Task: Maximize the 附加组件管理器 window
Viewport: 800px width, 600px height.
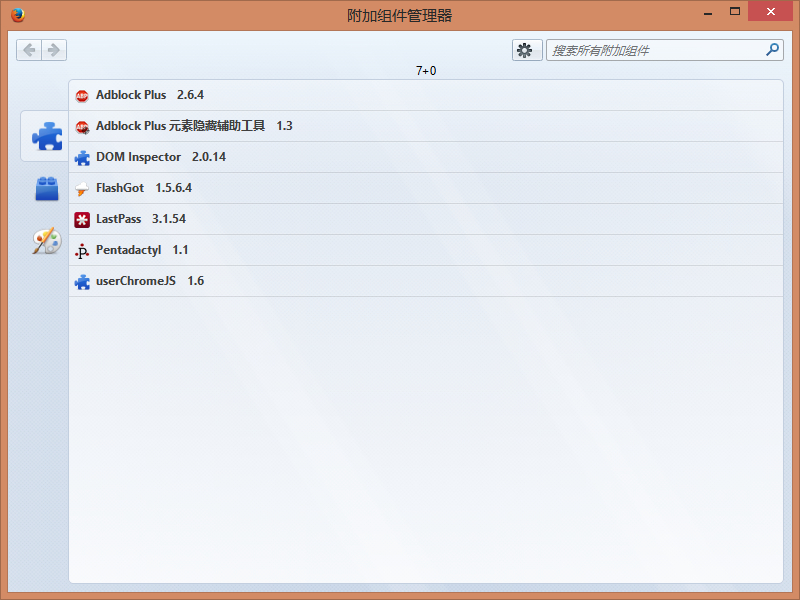Action: coord(735,11)
